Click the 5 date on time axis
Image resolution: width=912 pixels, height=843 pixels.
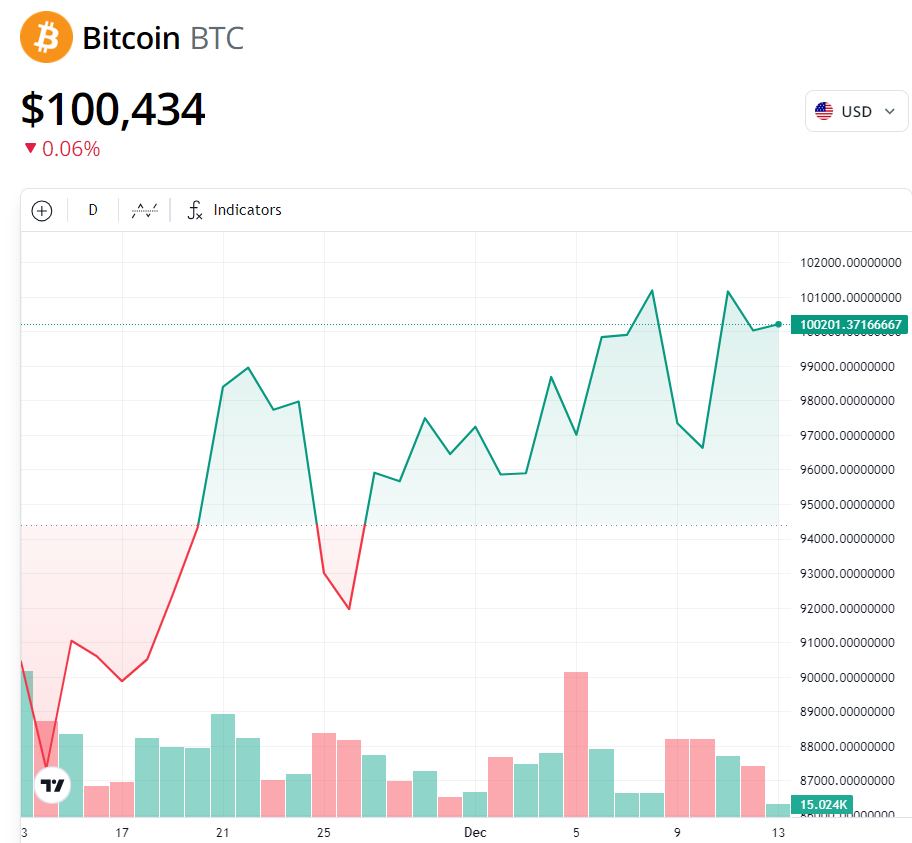click(576, 833)
